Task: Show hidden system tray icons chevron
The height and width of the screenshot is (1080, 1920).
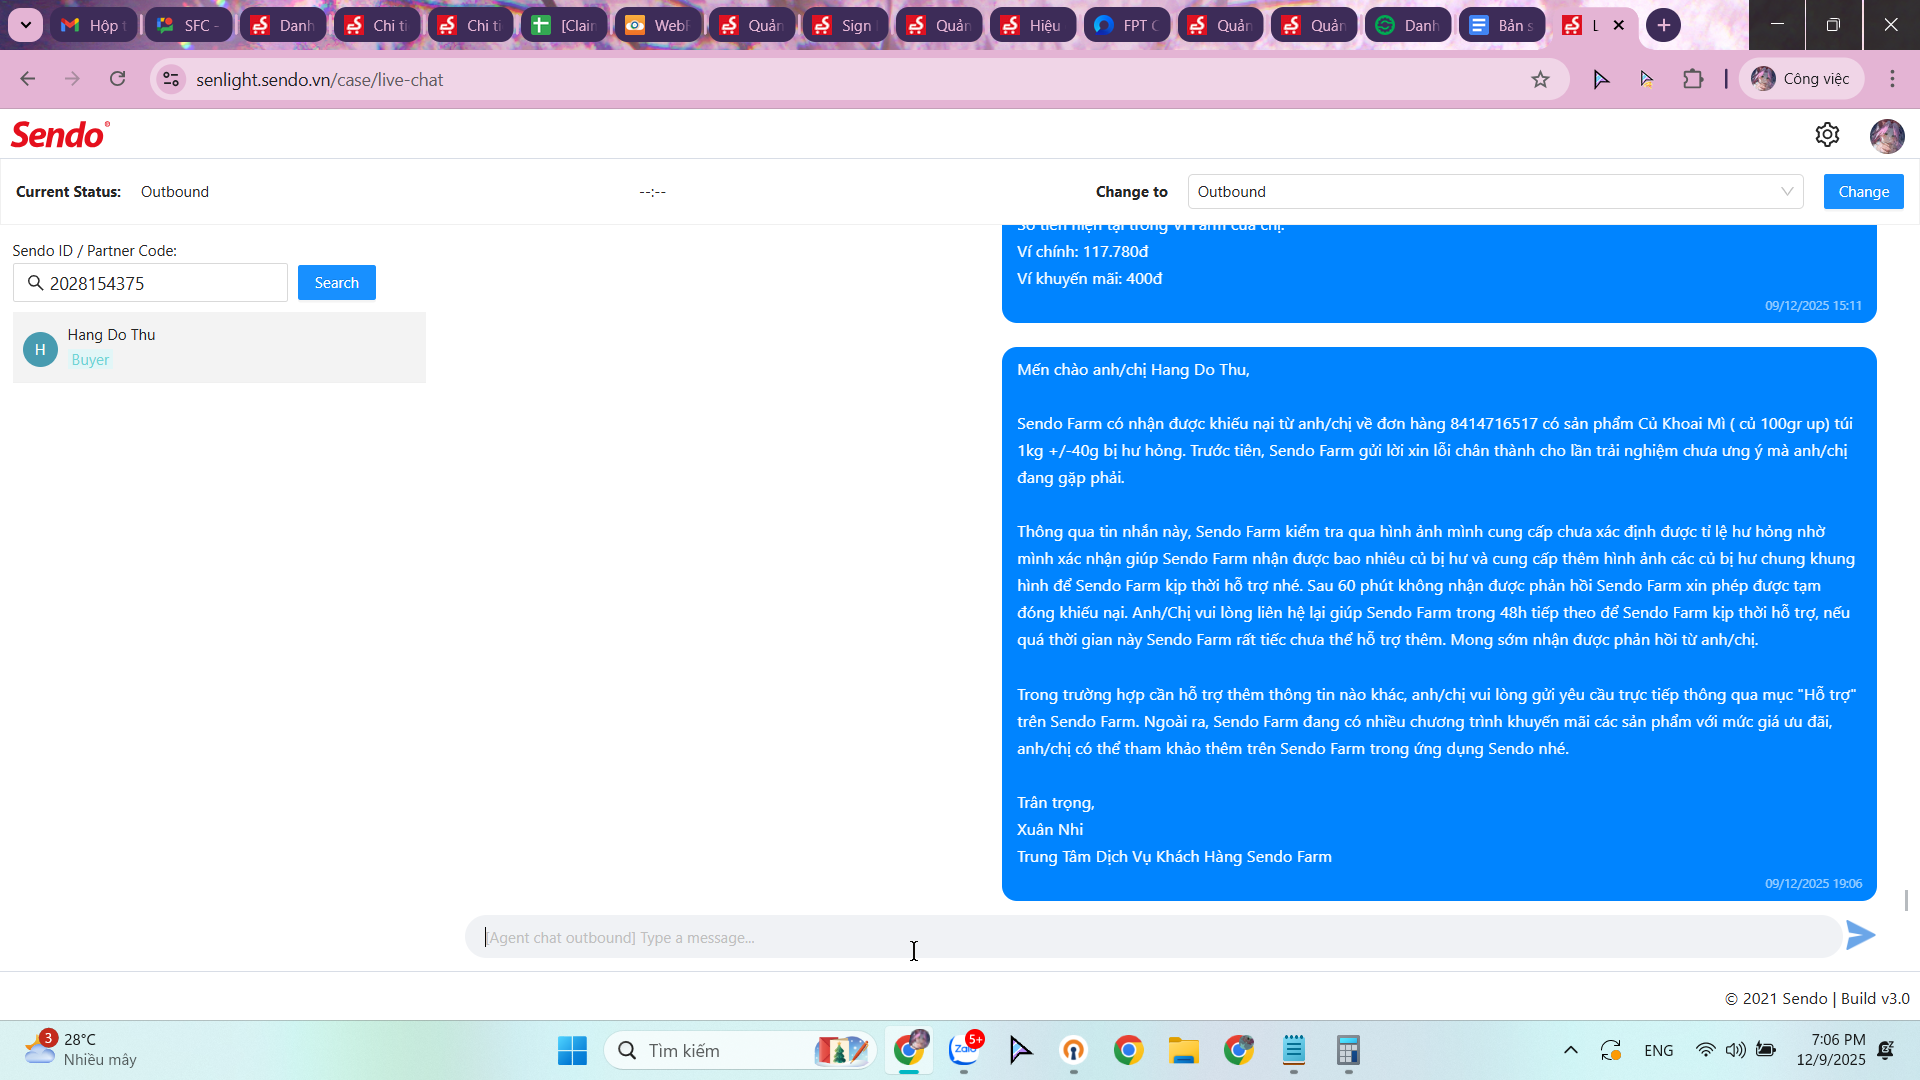Action: click(x=1570, y=1050)
